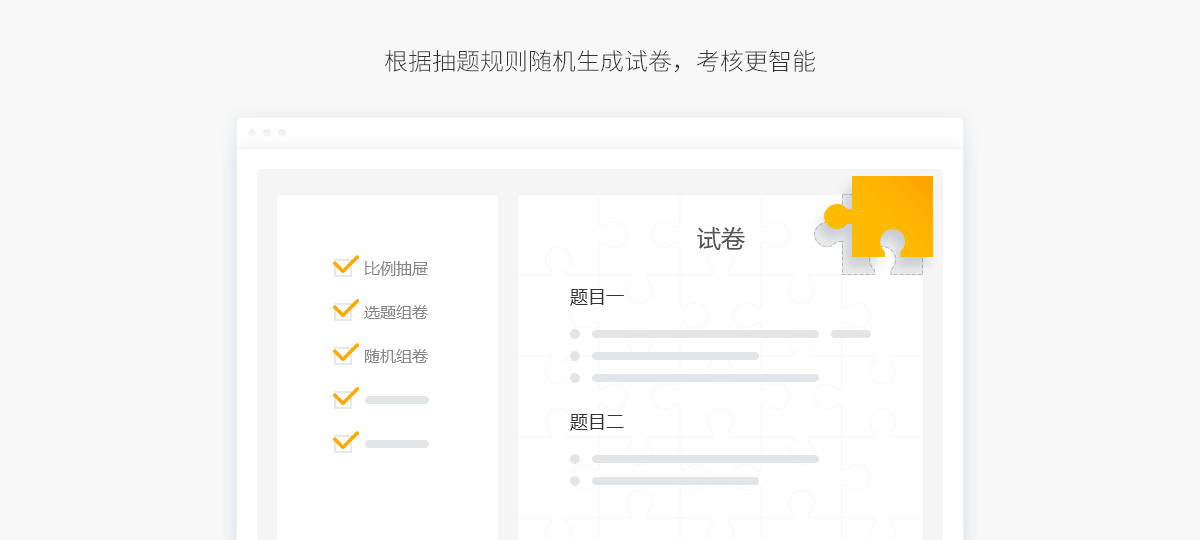Uncheck the last checkbox in the list

tap(343, 444)
